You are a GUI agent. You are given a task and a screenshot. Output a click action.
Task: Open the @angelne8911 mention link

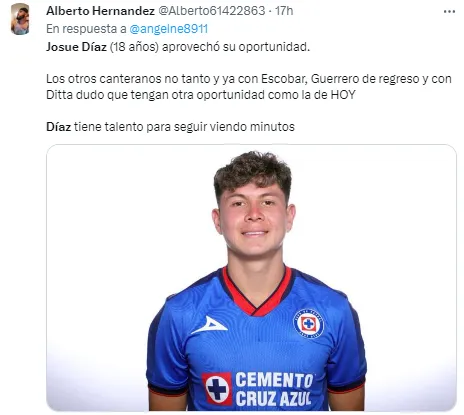[x=168, y=29]
